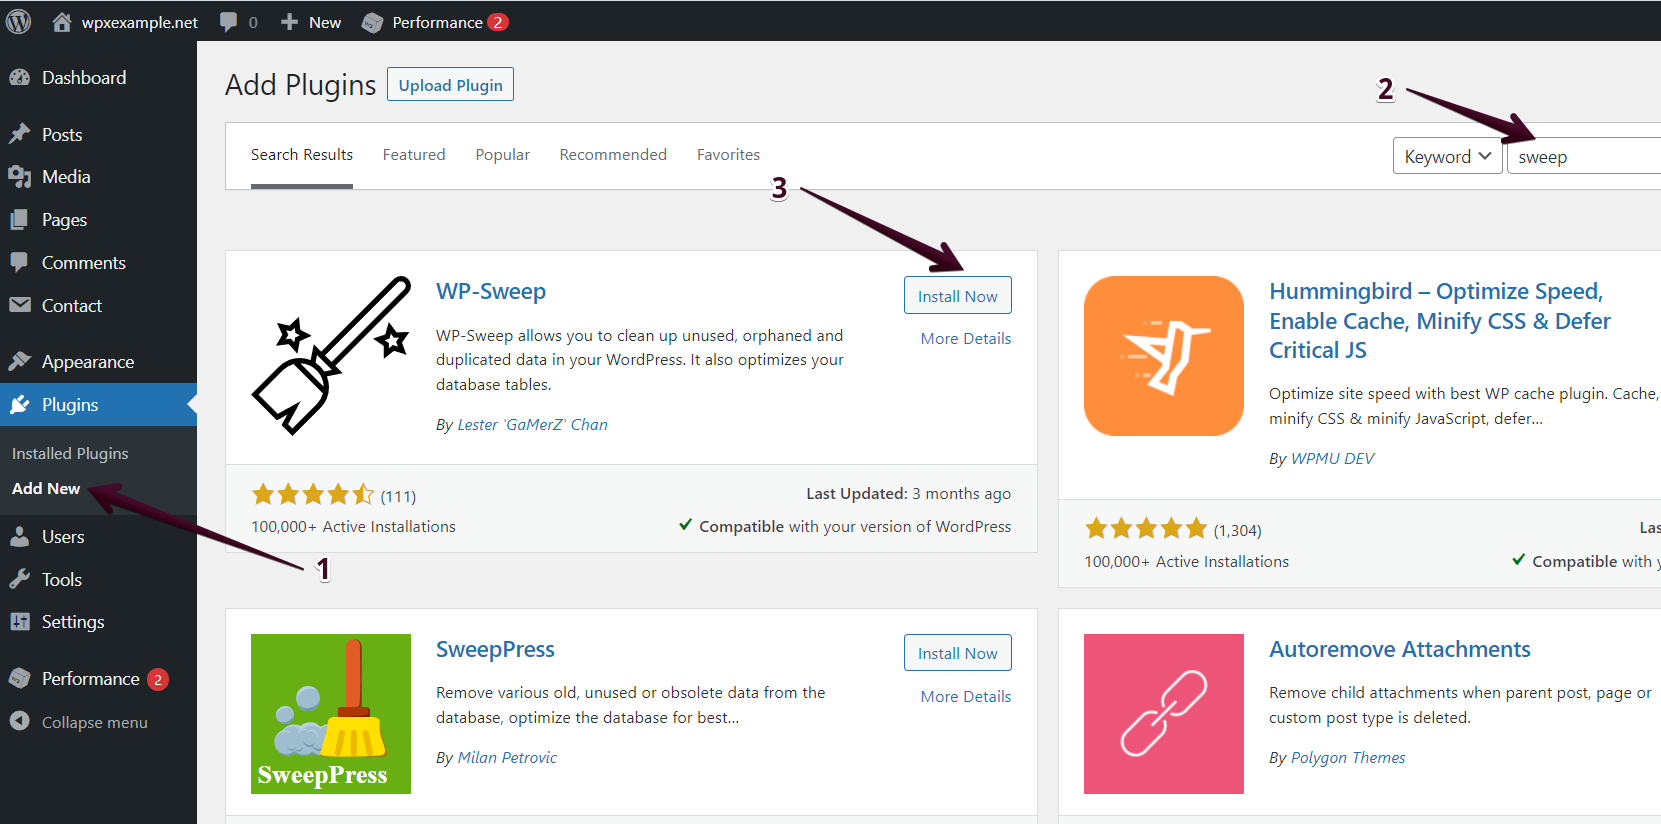This screenshot has height=824, width=1661.
Task: Open author link Lester 'GaMerZ' Chan
Action: coord(532,425)
